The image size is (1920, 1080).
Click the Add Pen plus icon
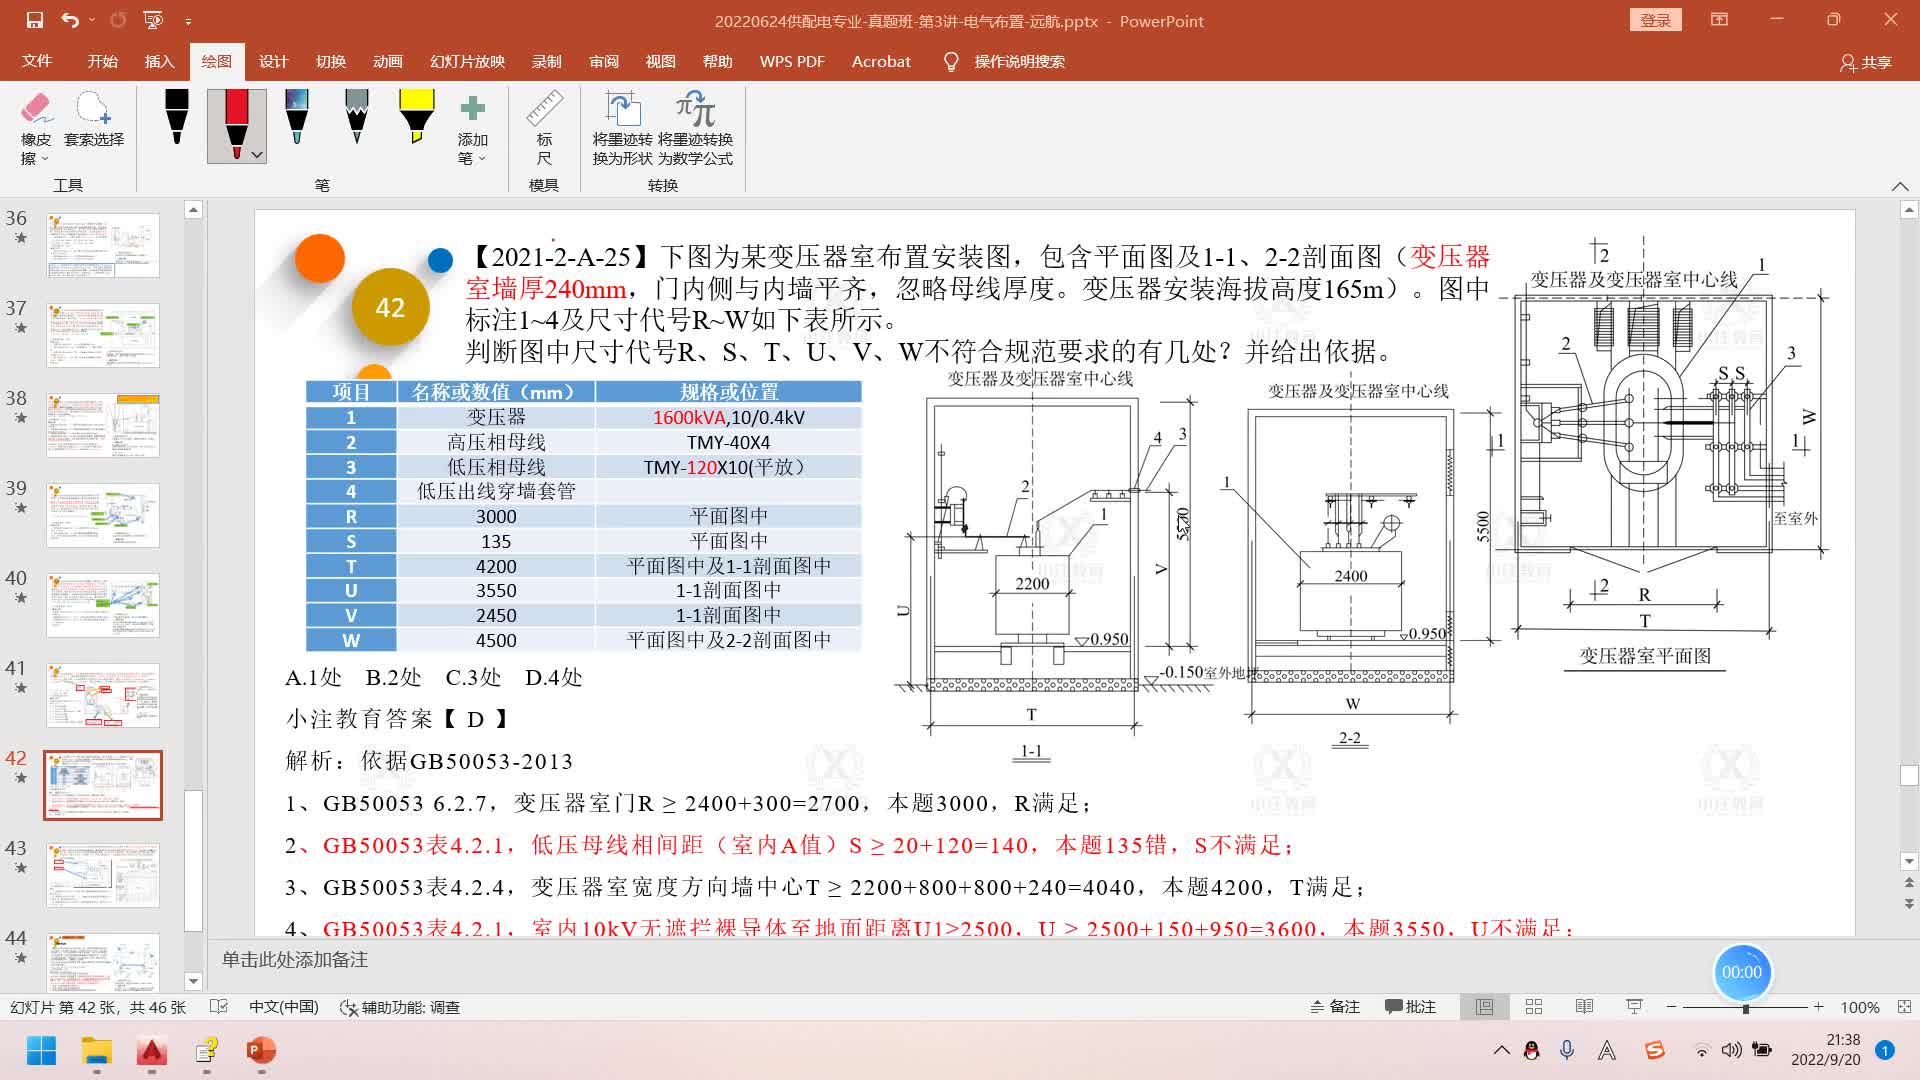[x=472, y=108]
